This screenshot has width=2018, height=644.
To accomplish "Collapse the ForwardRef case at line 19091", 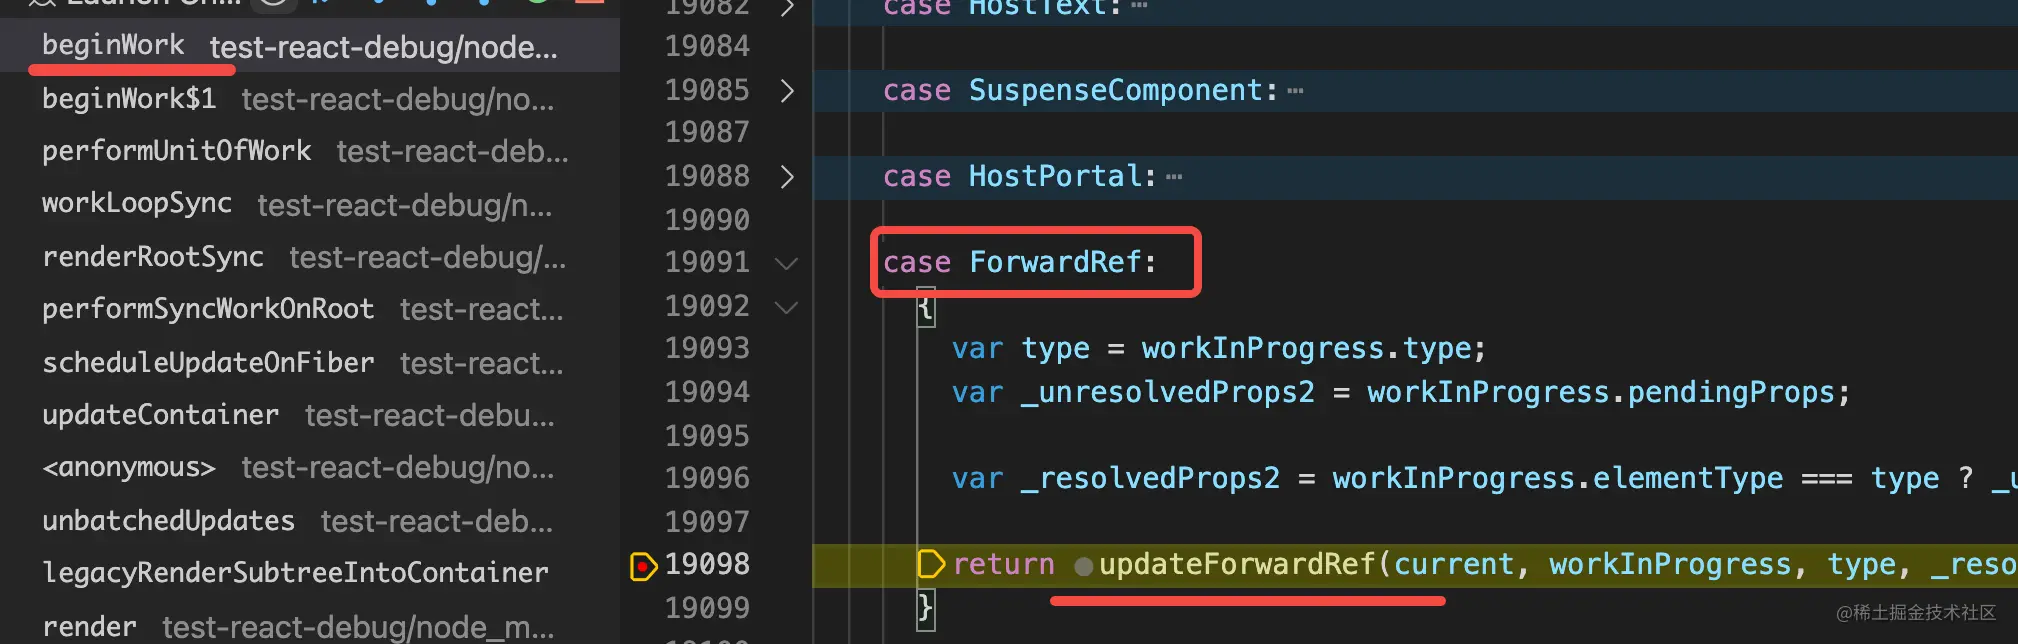I will coord(787,264).
